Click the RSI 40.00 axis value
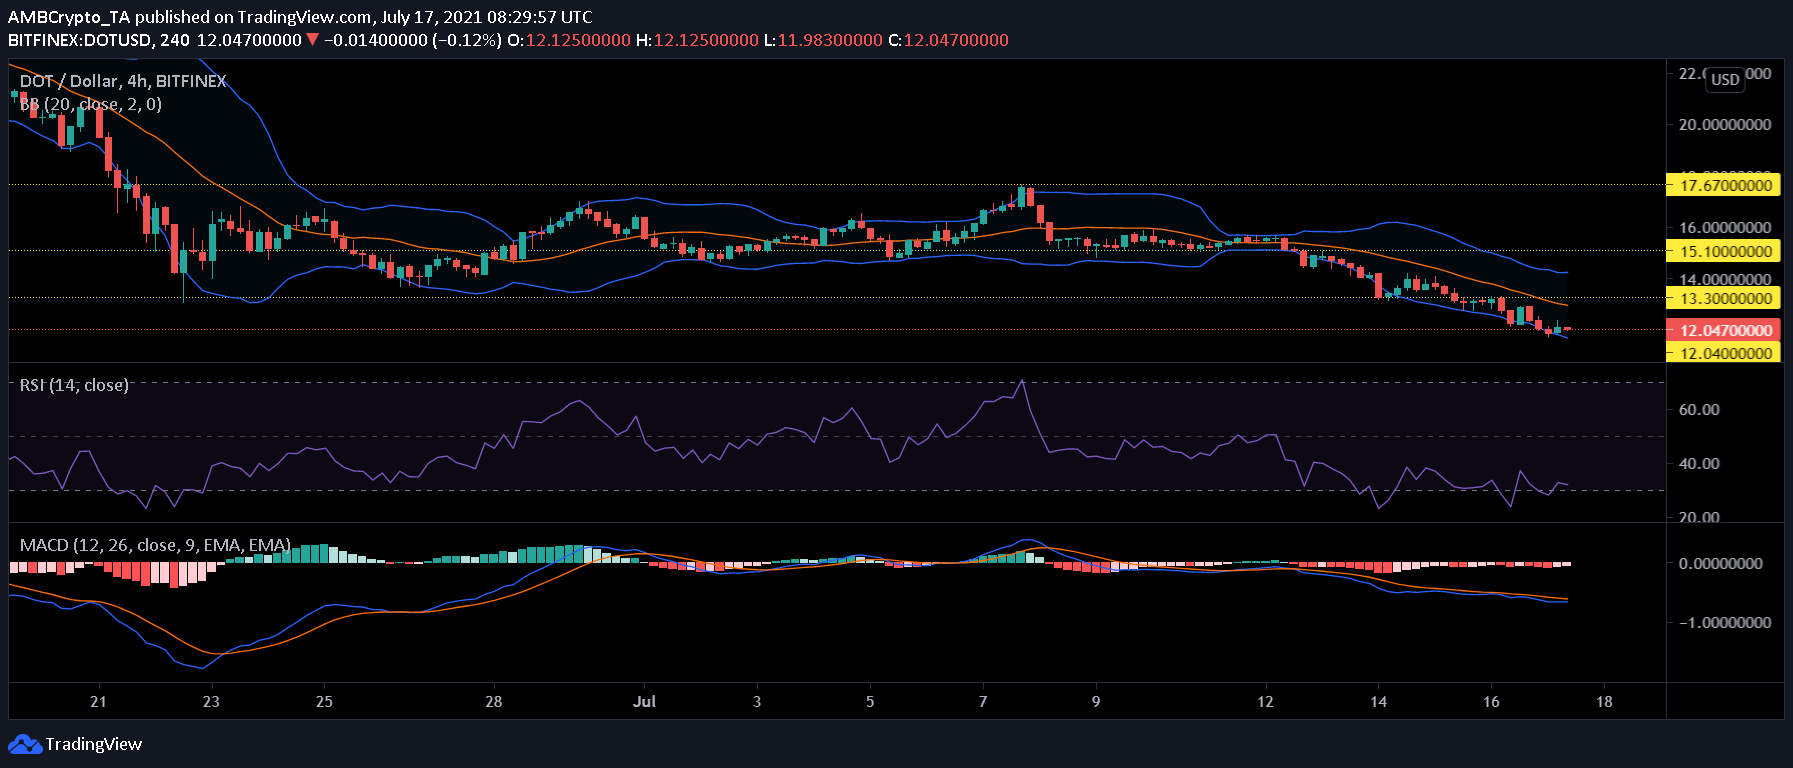 pyautogui.click(x=1699, y=463)
